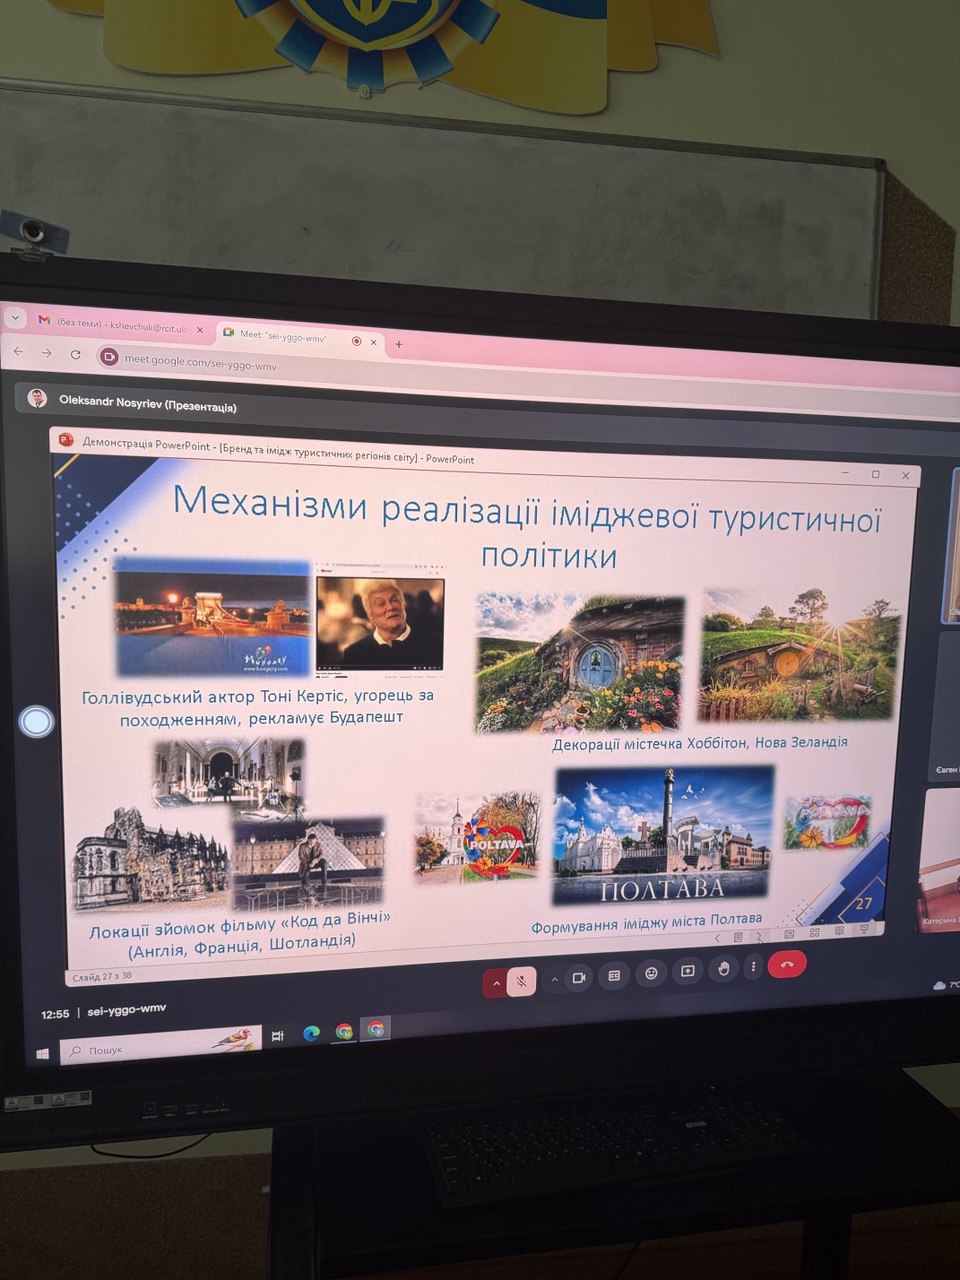Click caption 'Декорації містечка Хоббітон, Нова Зеландія'

coord(700,743)
